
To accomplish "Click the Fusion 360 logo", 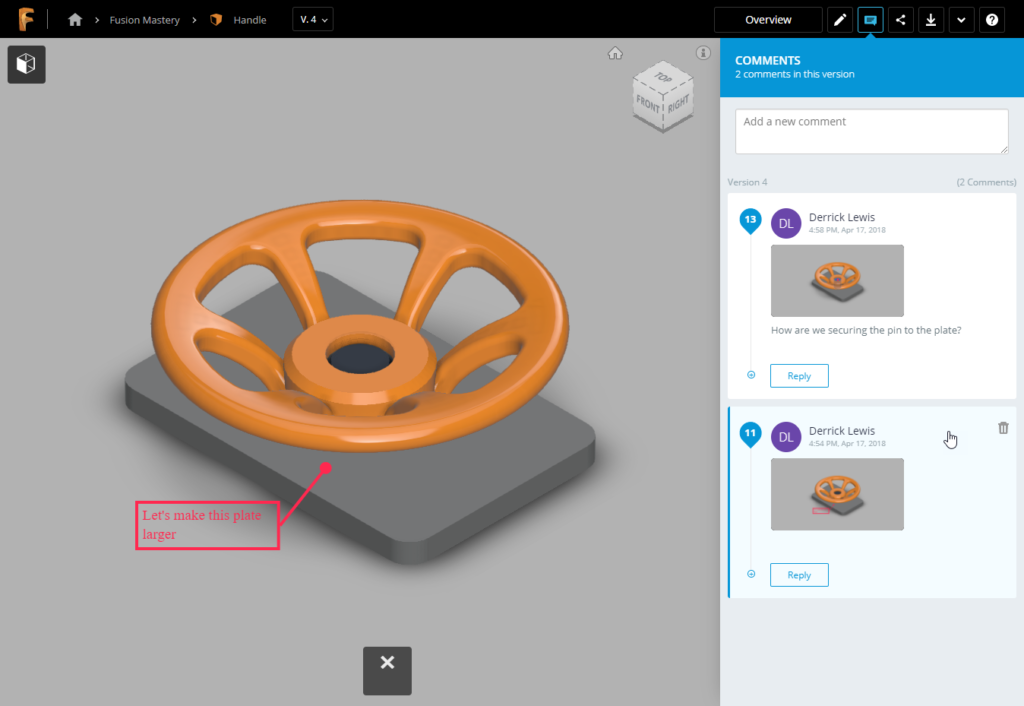I will point(27,18).
